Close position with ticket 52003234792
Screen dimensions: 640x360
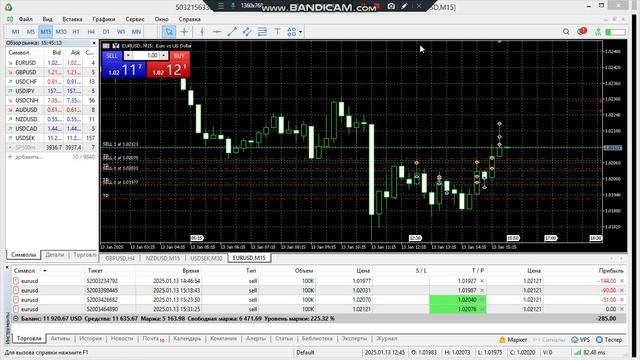622,281
